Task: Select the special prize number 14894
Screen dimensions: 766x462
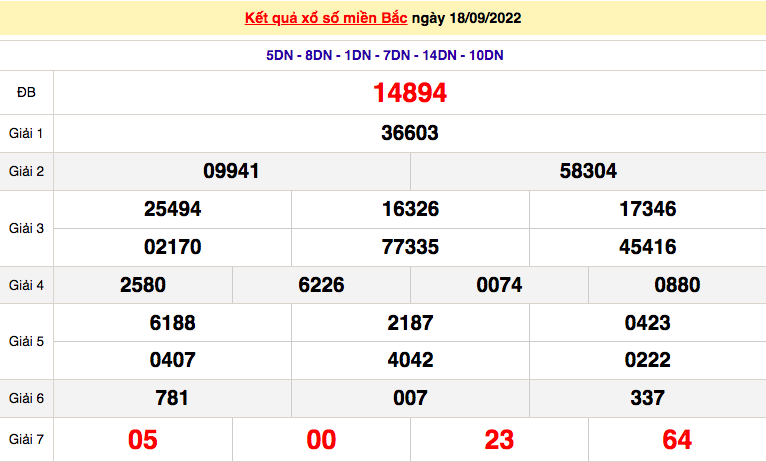Action: (409, 93)
